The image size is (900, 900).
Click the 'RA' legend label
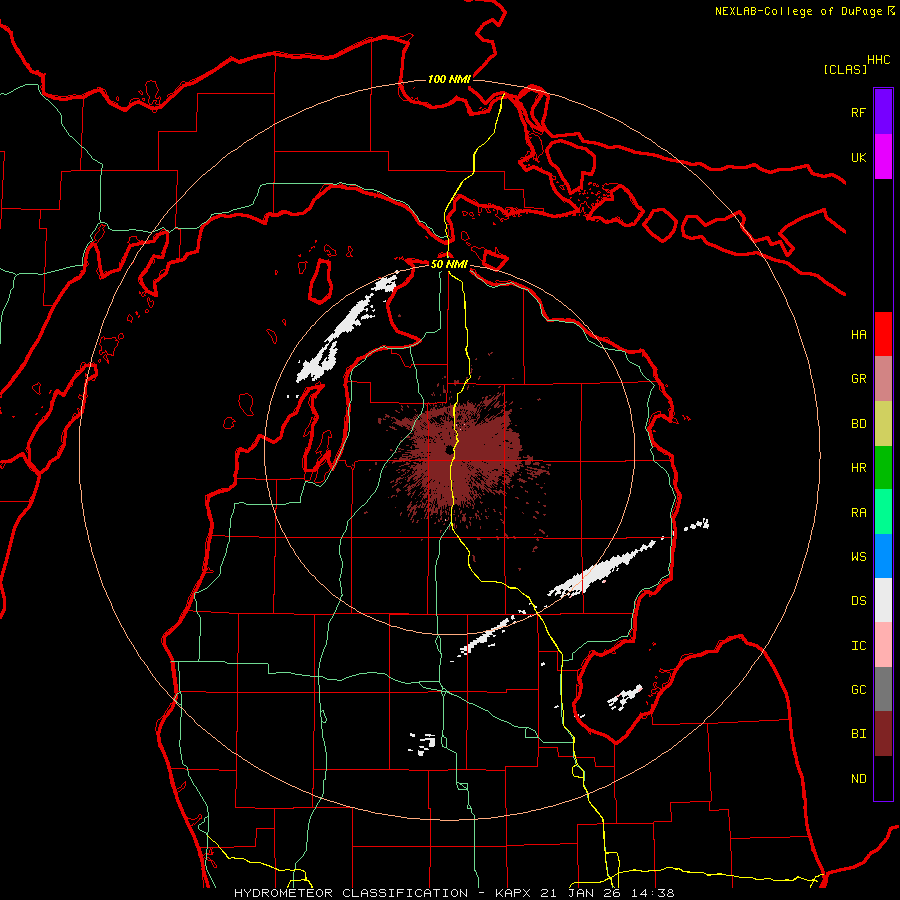858,513
